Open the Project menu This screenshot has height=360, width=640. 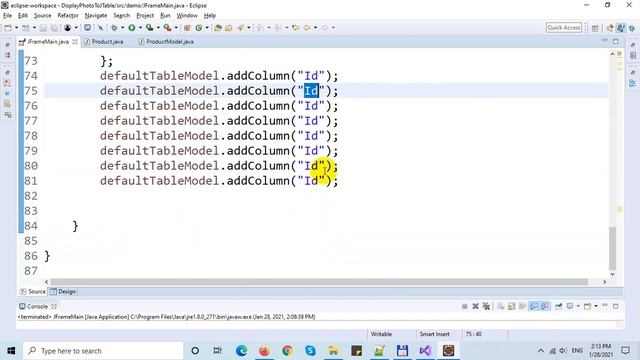click(145, 16)
